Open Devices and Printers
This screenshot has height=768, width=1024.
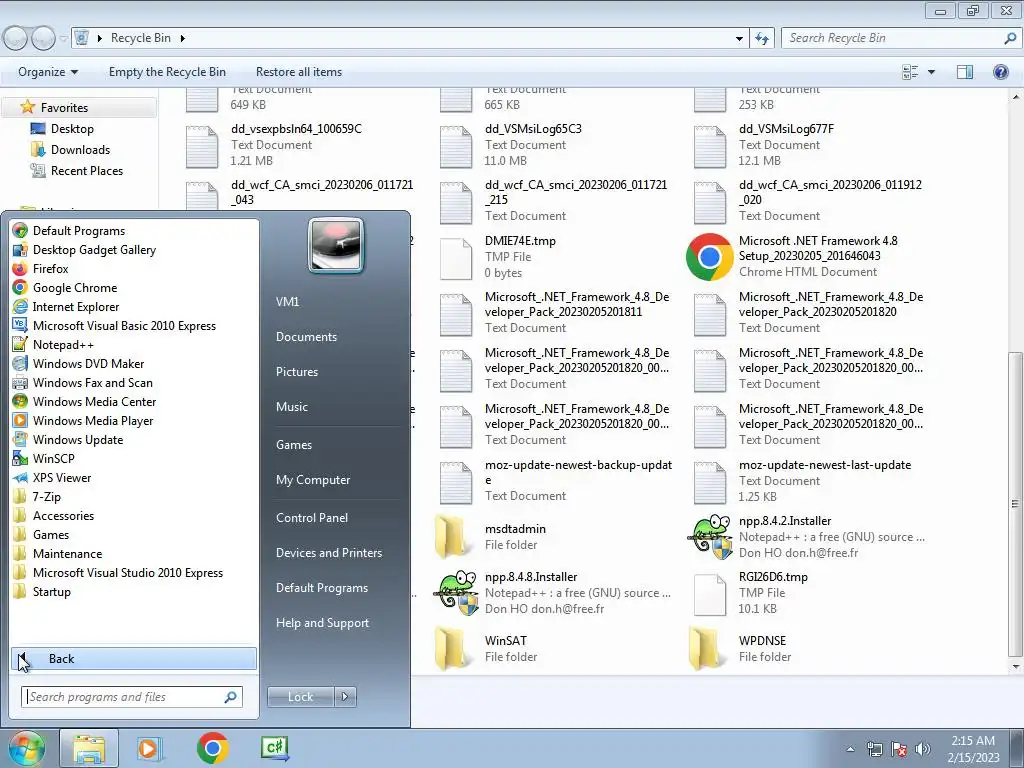point(328,553)
